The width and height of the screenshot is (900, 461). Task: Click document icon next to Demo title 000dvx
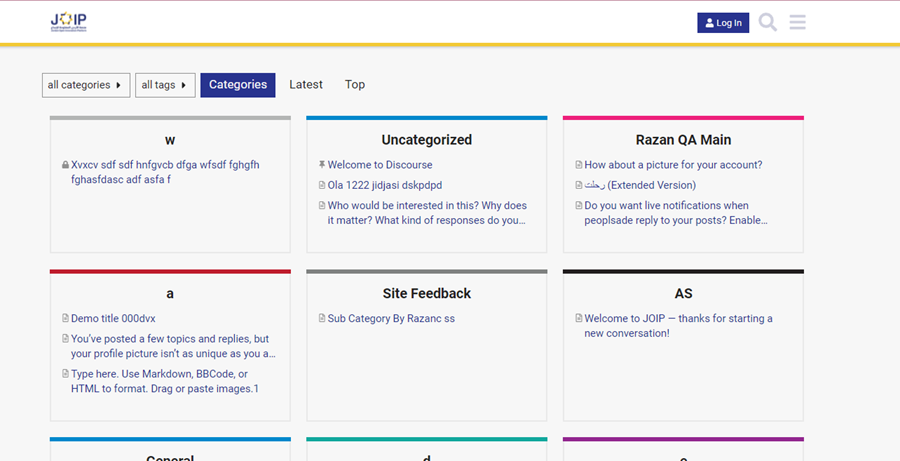point(65,319)
